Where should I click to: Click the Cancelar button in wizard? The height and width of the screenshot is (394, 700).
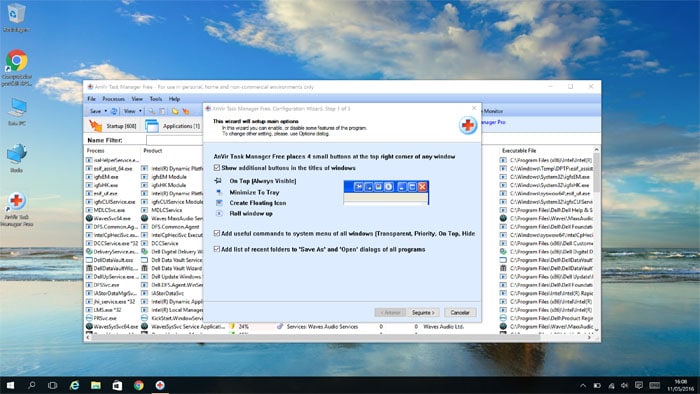click(x=460, y=312)
